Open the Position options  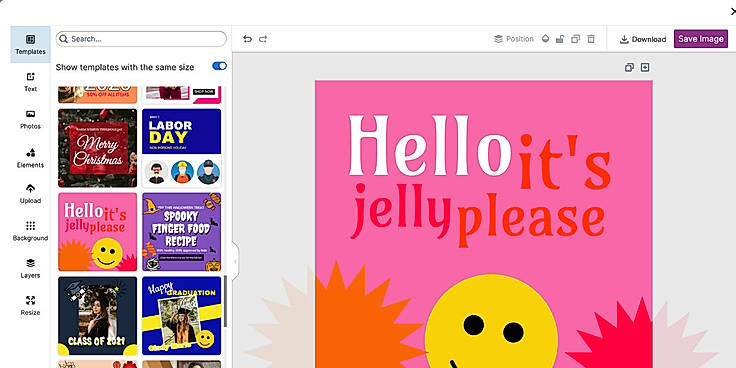point(514,39)
